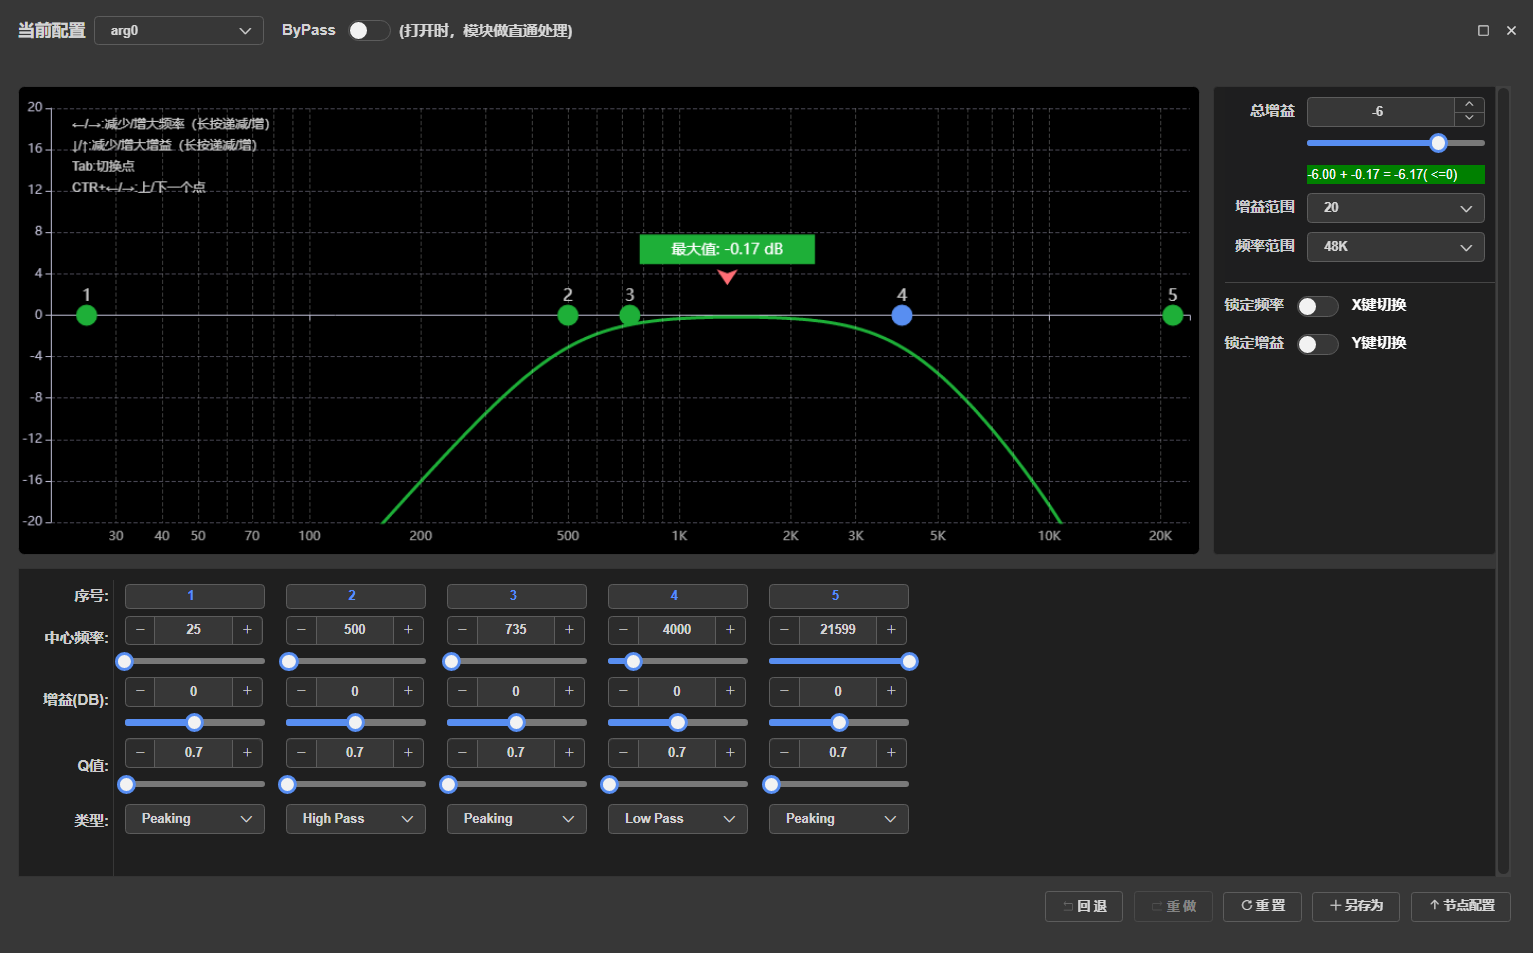Decrease band 2 center frequency with minus
Screen dimensions: 1533x953
pyautogui.click(x=301, y=630)
